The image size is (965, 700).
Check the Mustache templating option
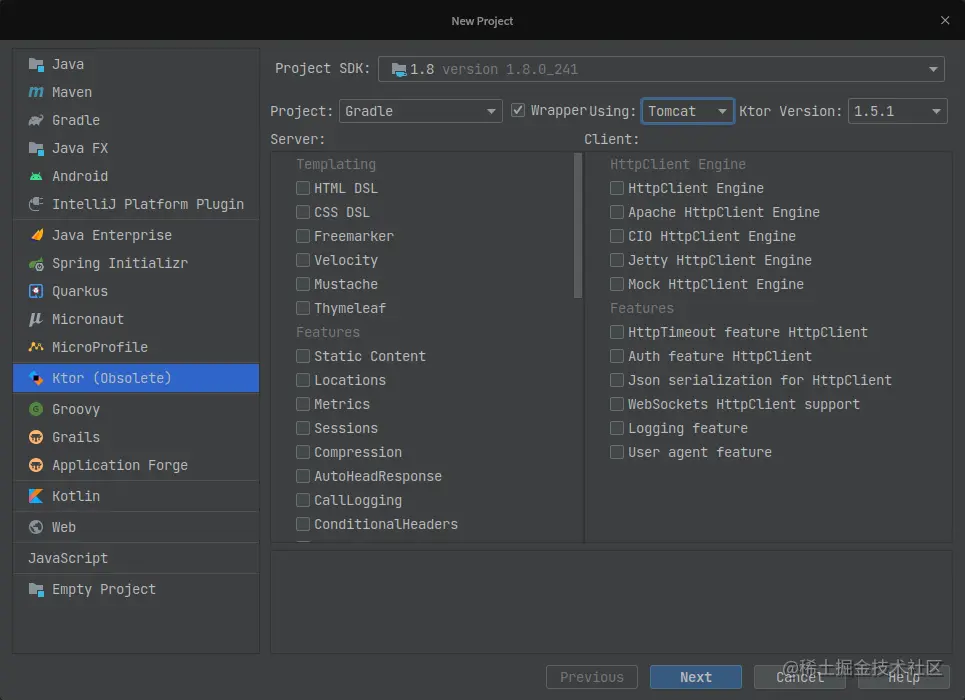303,284
